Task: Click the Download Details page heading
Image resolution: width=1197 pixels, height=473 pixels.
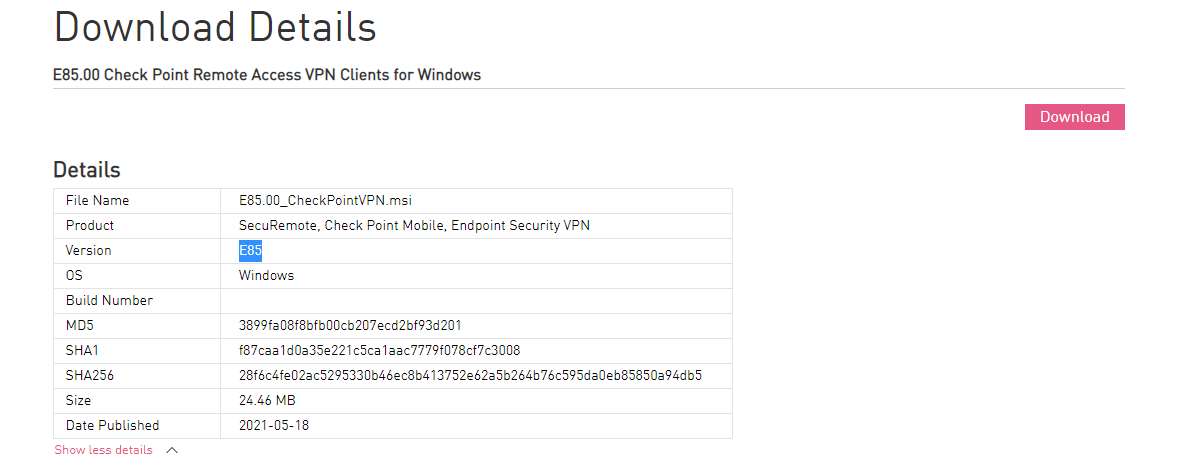Action: (215, 27)
